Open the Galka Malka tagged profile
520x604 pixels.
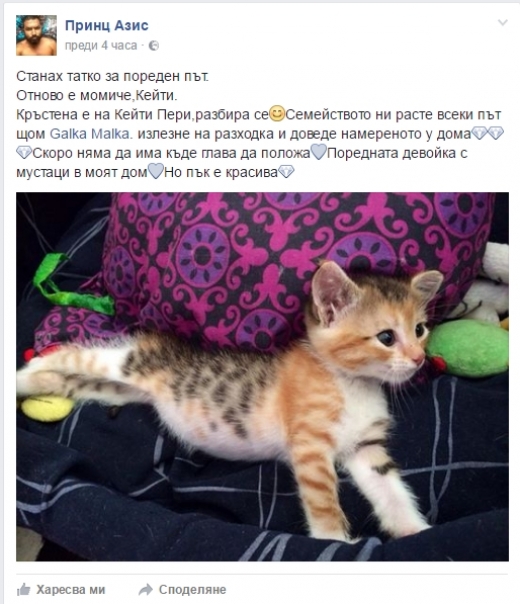[x=91, y=134]
